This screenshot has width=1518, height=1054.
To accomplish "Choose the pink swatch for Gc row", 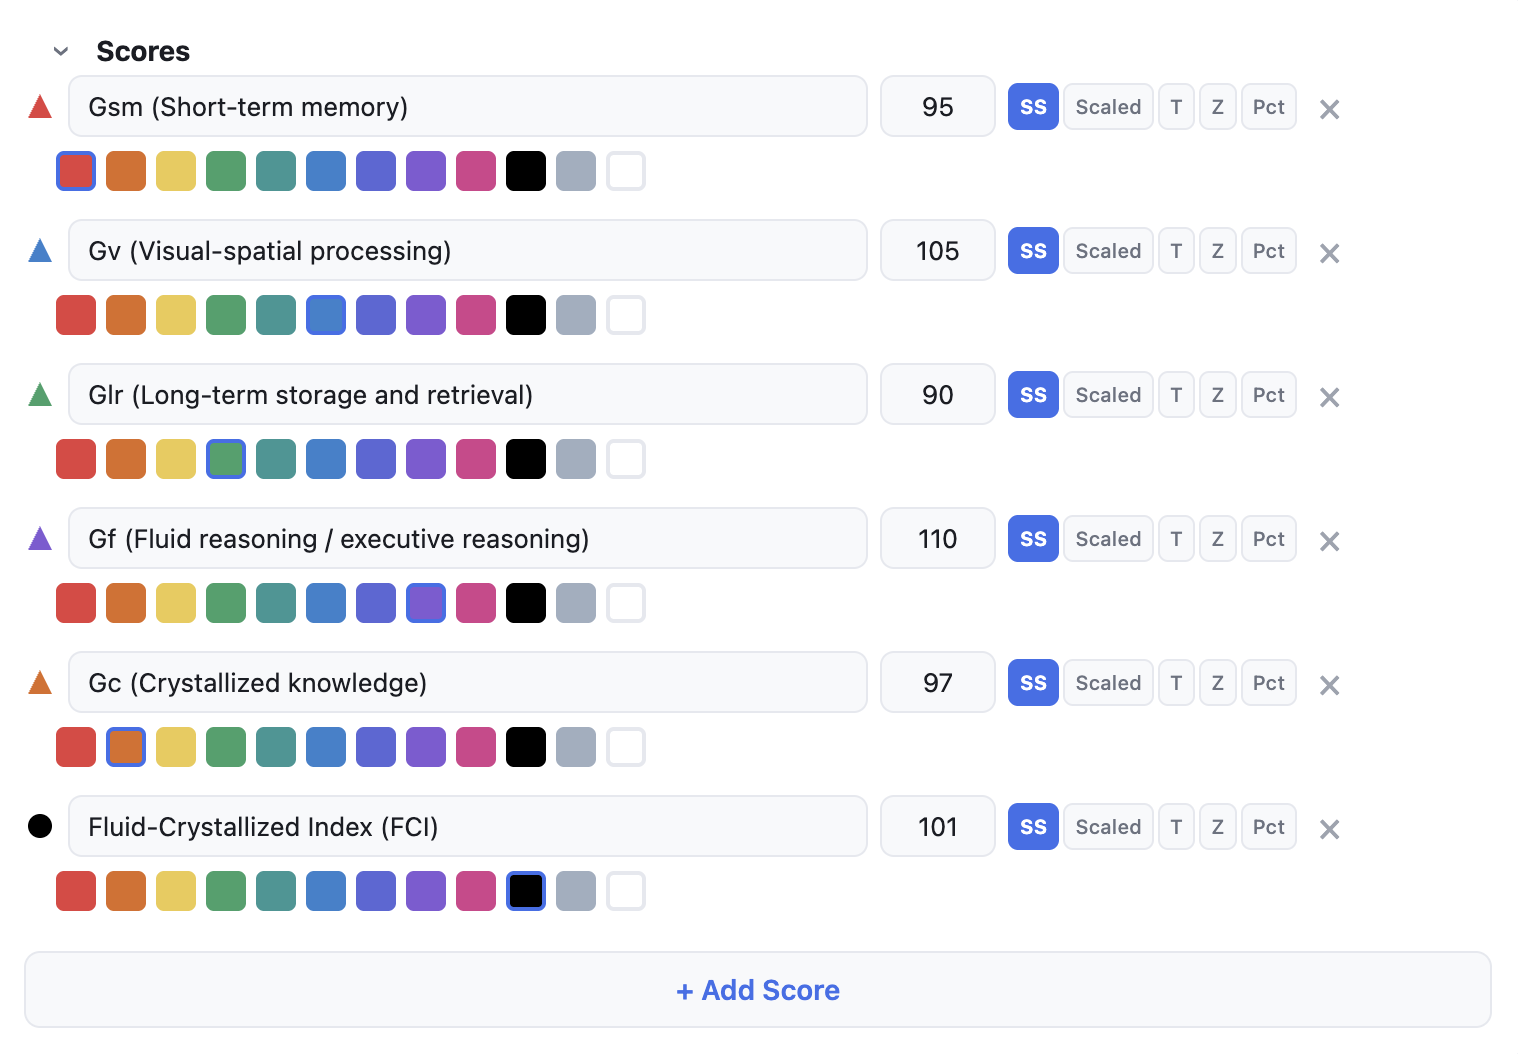I will point(476,747).
